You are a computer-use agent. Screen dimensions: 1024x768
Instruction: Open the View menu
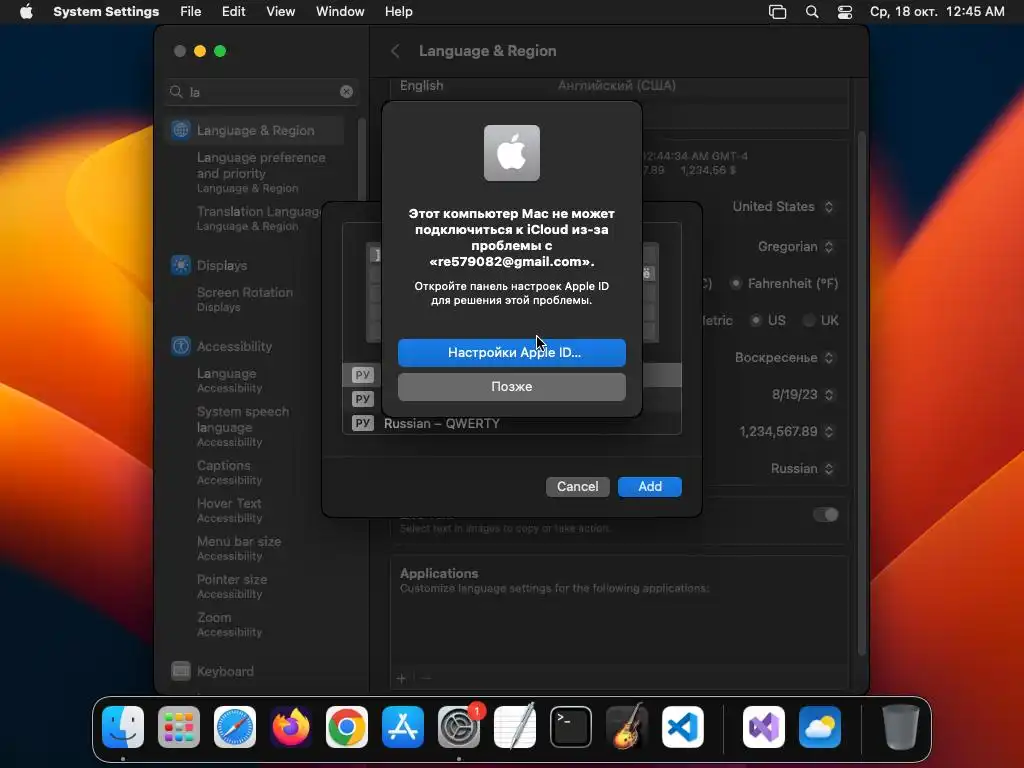point(281,12)
